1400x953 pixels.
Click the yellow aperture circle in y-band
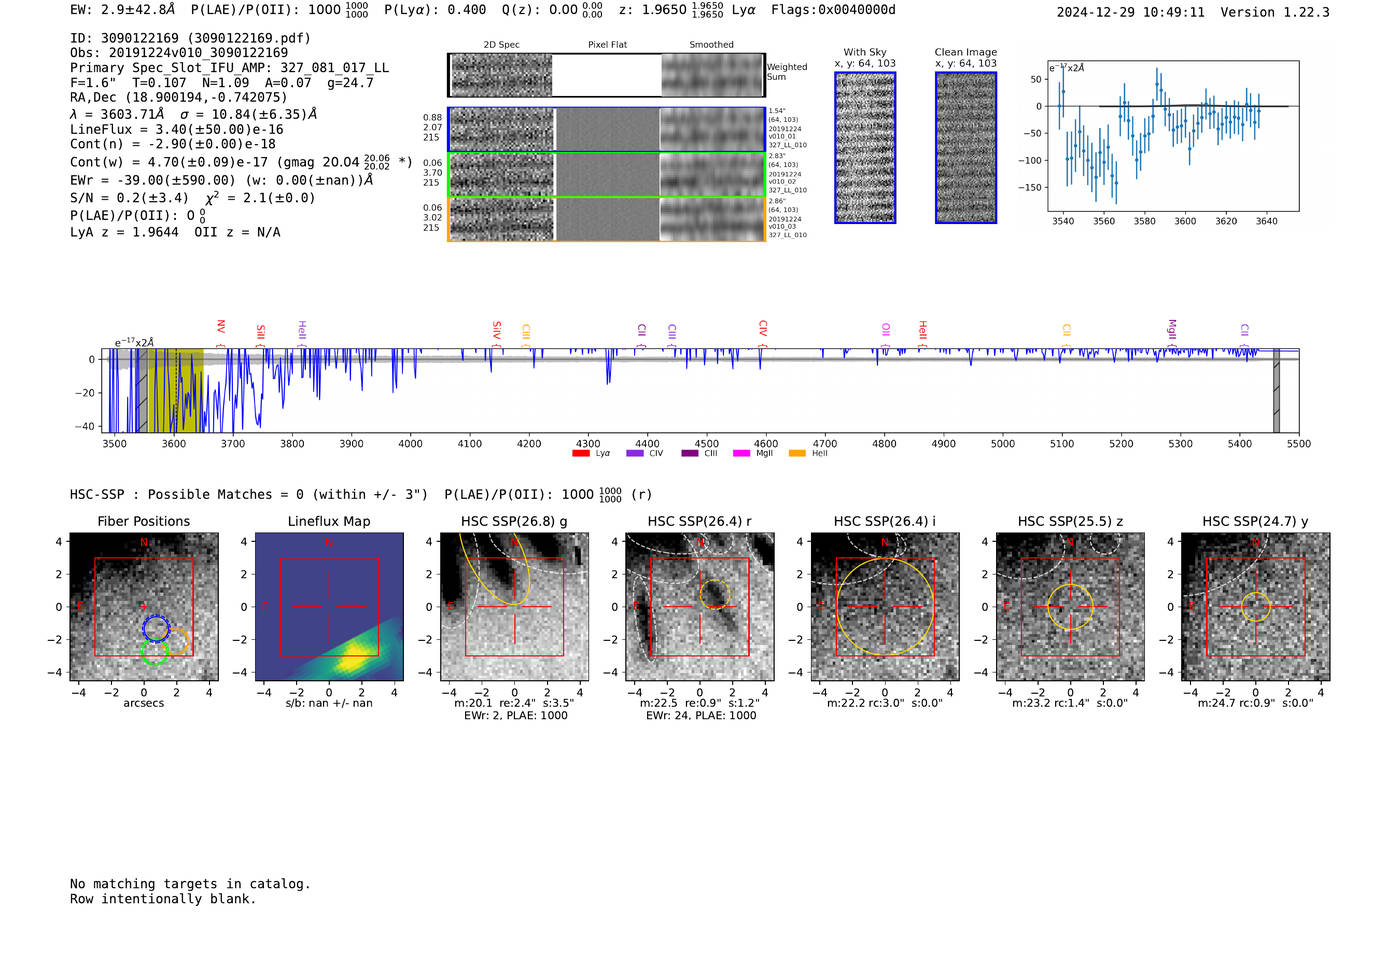coord(1256,607)
